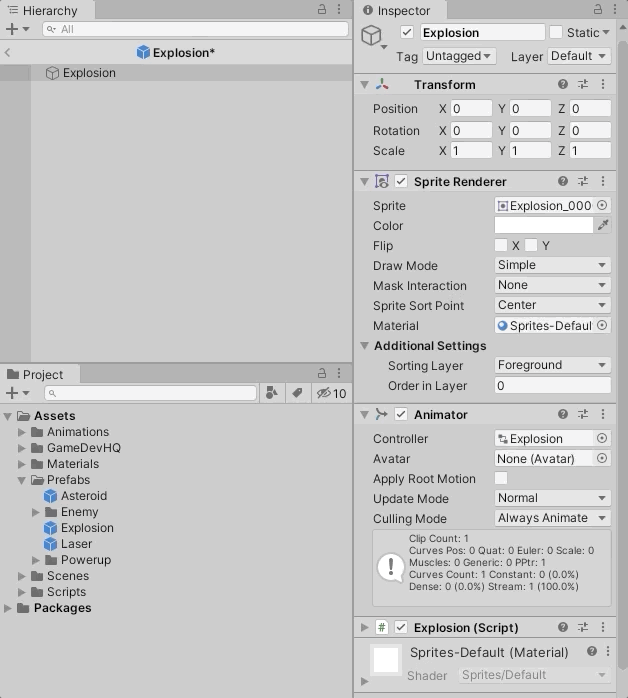Viewport: 628px width, 698px height.
Task: Click the Sprite Renderer Color swatch
Action: coord(543,225)
